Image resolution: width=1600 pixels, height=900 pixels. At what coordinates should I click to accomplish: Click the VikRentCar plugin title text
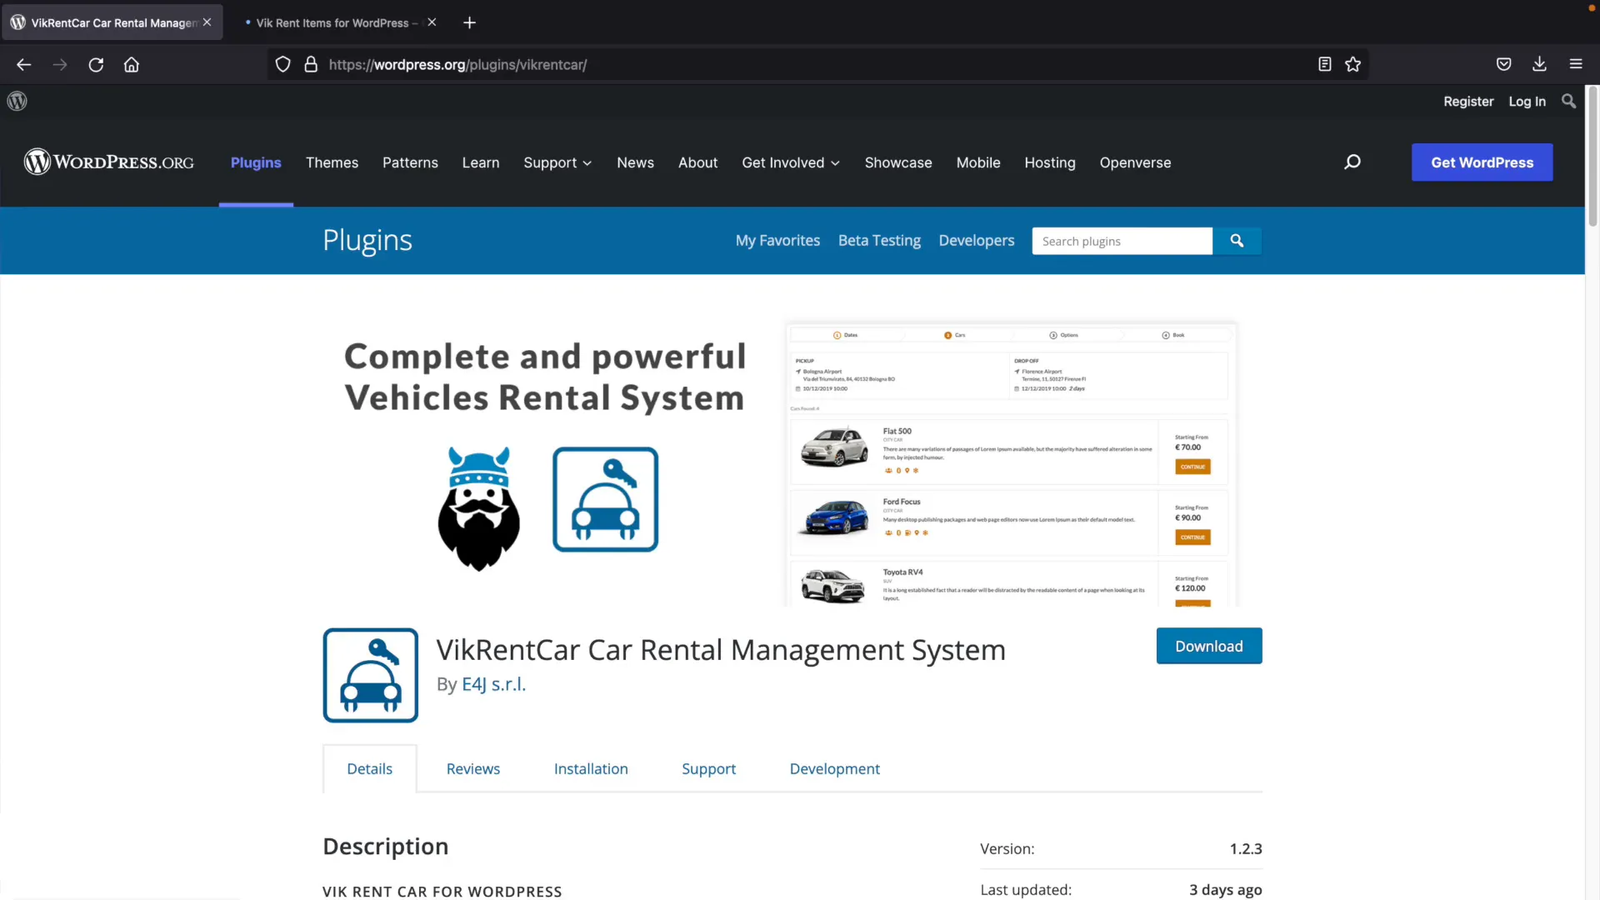721,649
